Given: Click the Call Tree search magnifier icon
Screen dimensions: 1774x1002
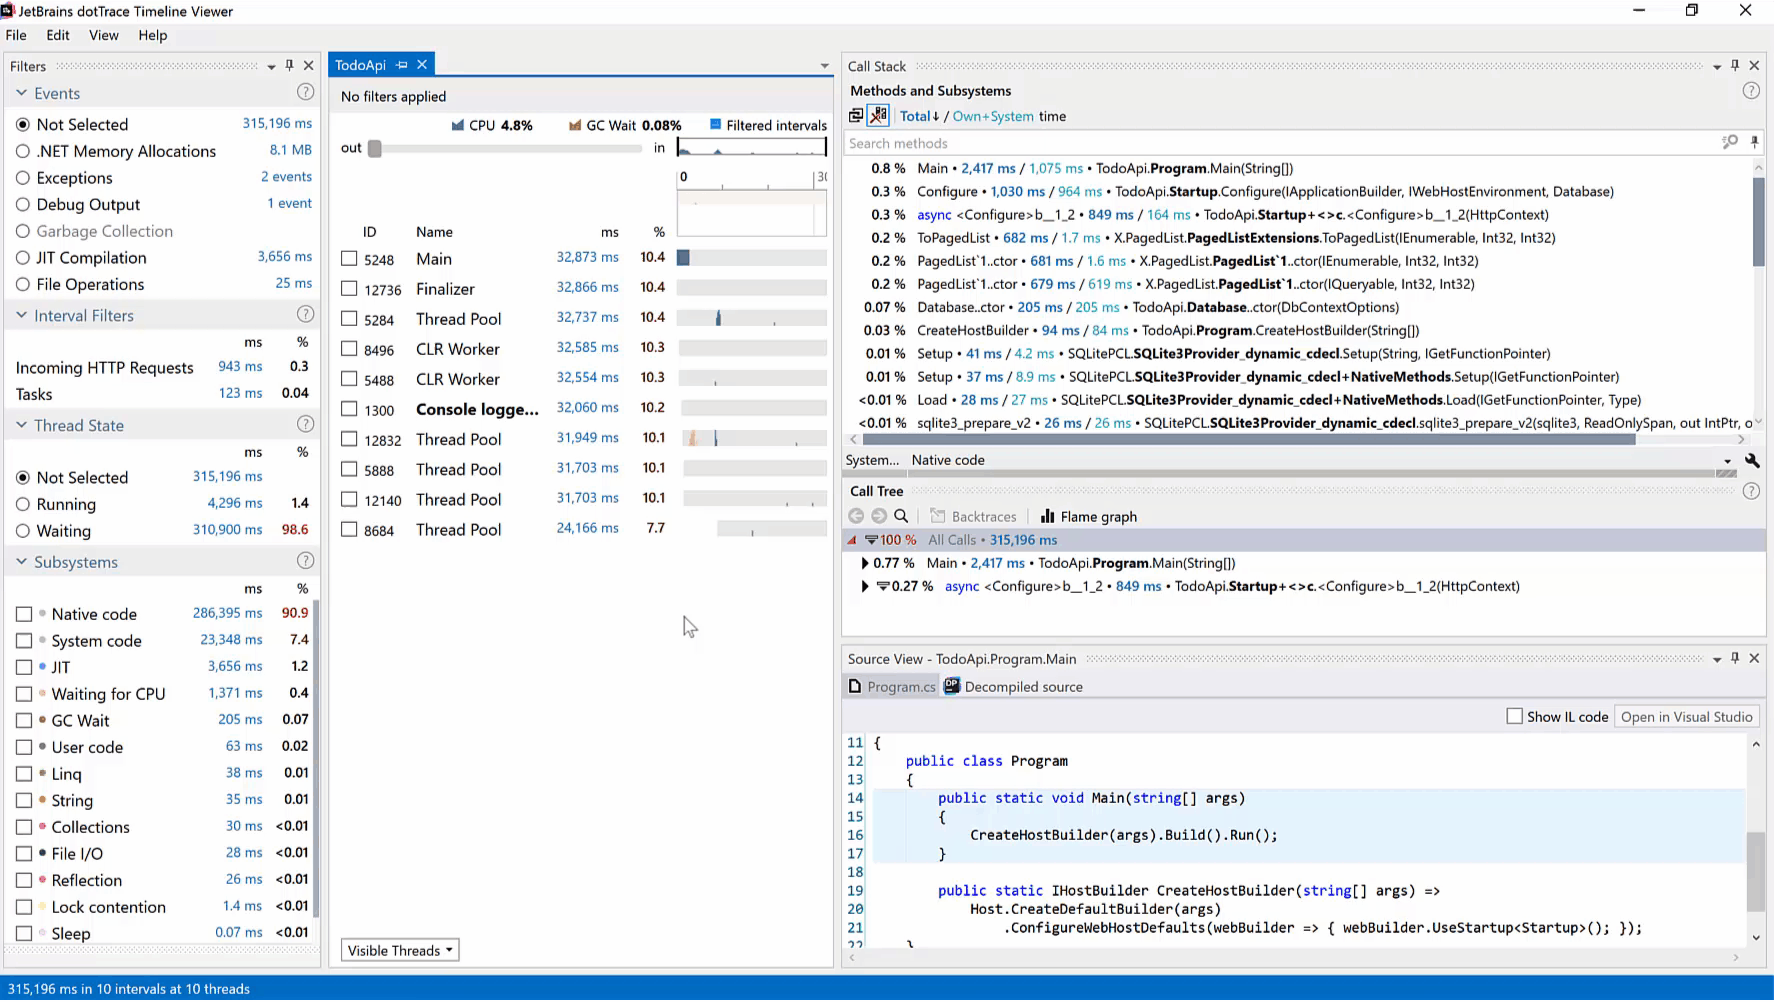Looking at the screenshot, I should pyautogui.click(x=901, y=517).
